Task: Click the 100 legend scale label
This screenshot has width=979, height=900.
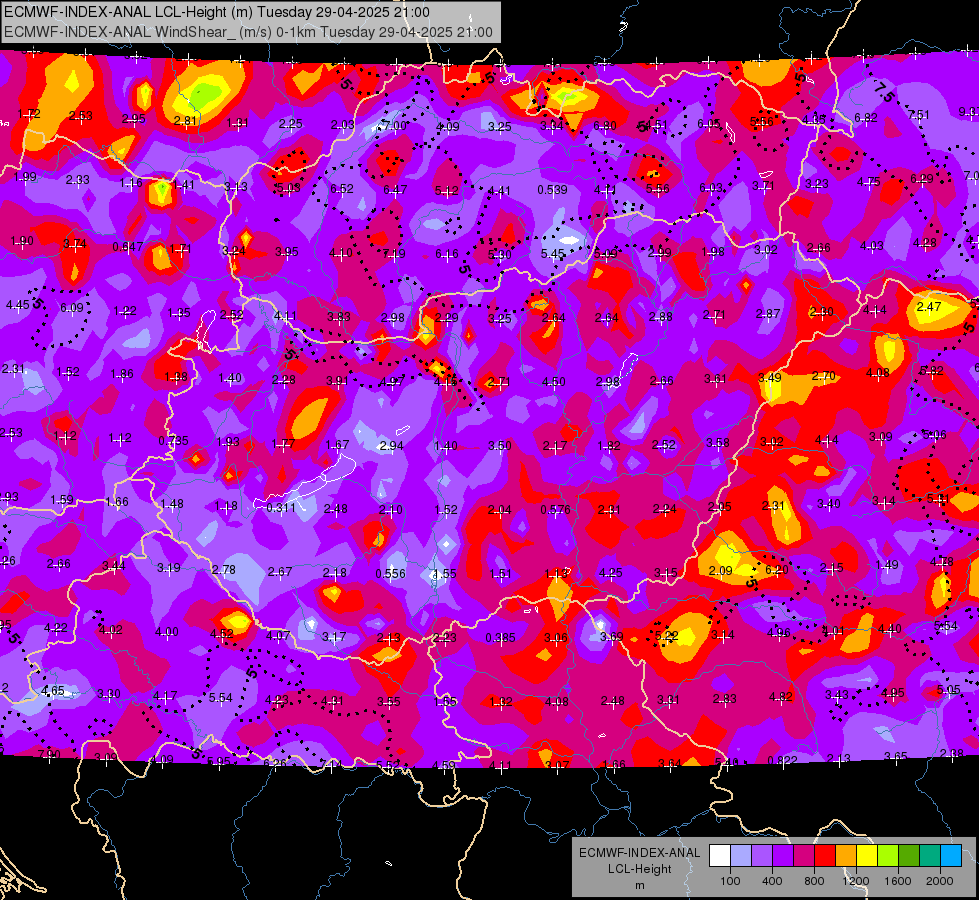Action: tap(730, 881)
